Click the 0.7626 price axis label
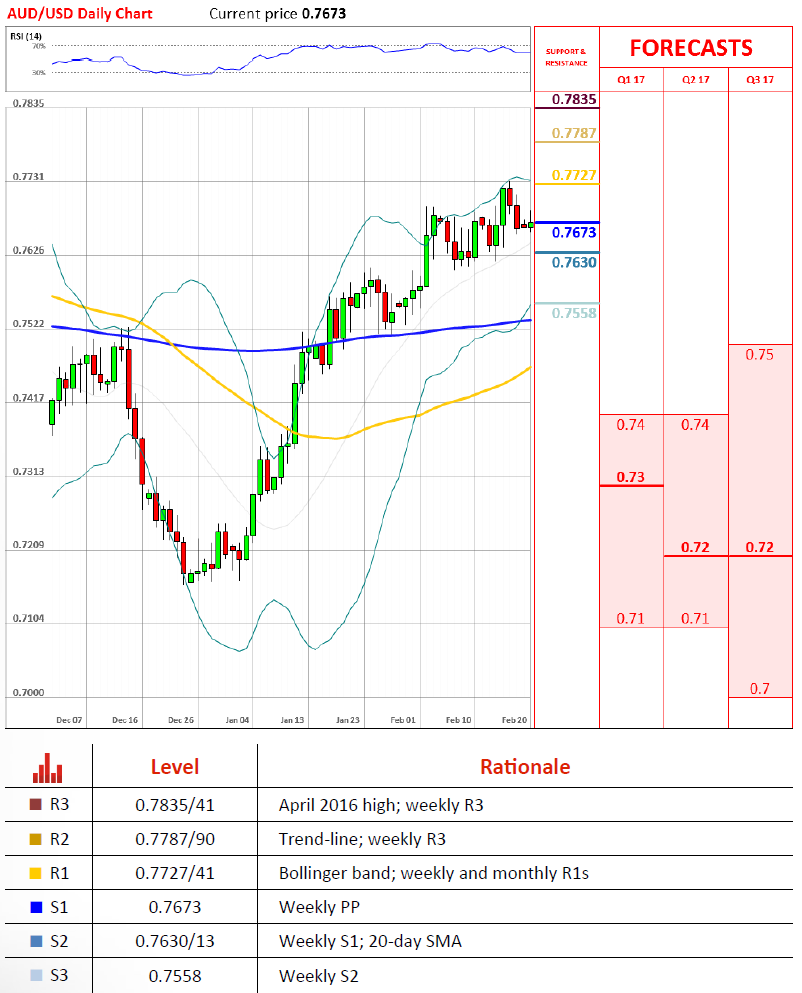Screen dimensions: 802x993 point(29,251)
